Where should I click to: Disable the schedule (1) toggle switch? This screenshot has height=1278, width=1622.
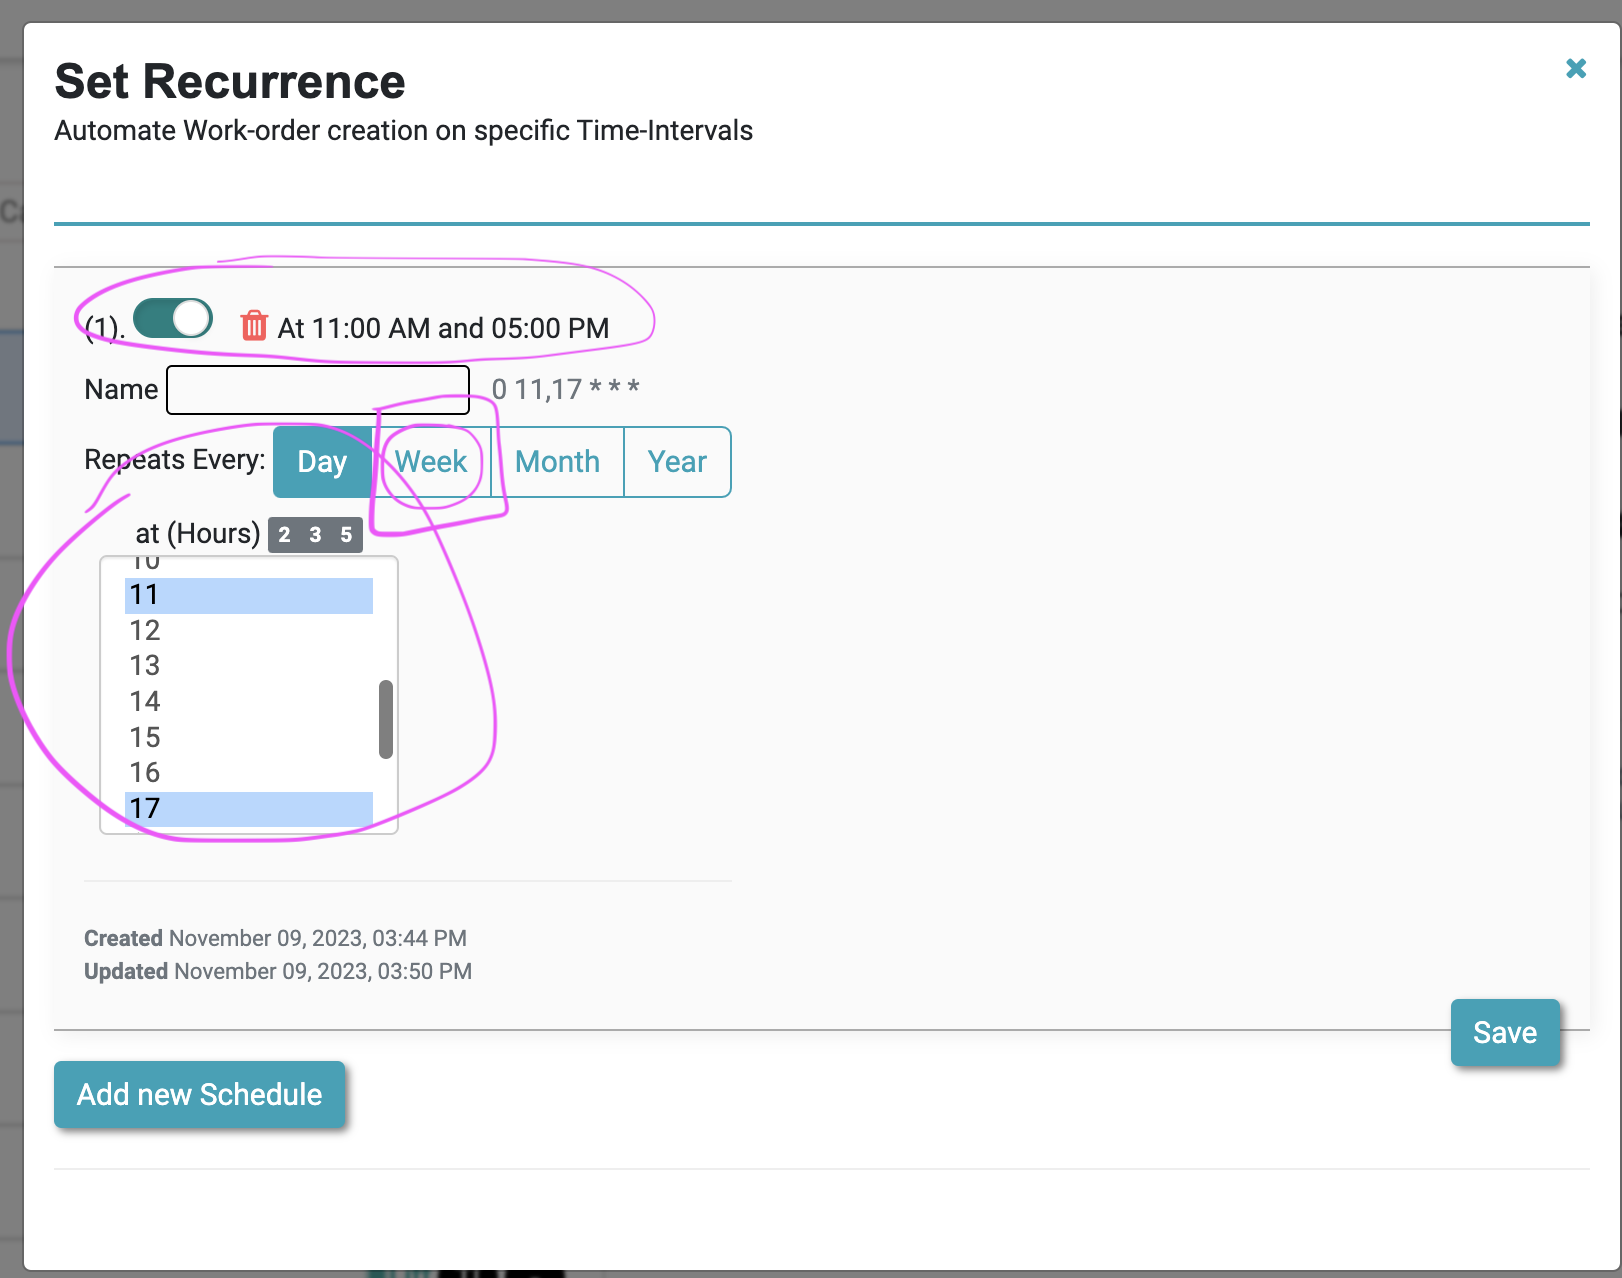(173, 319)
